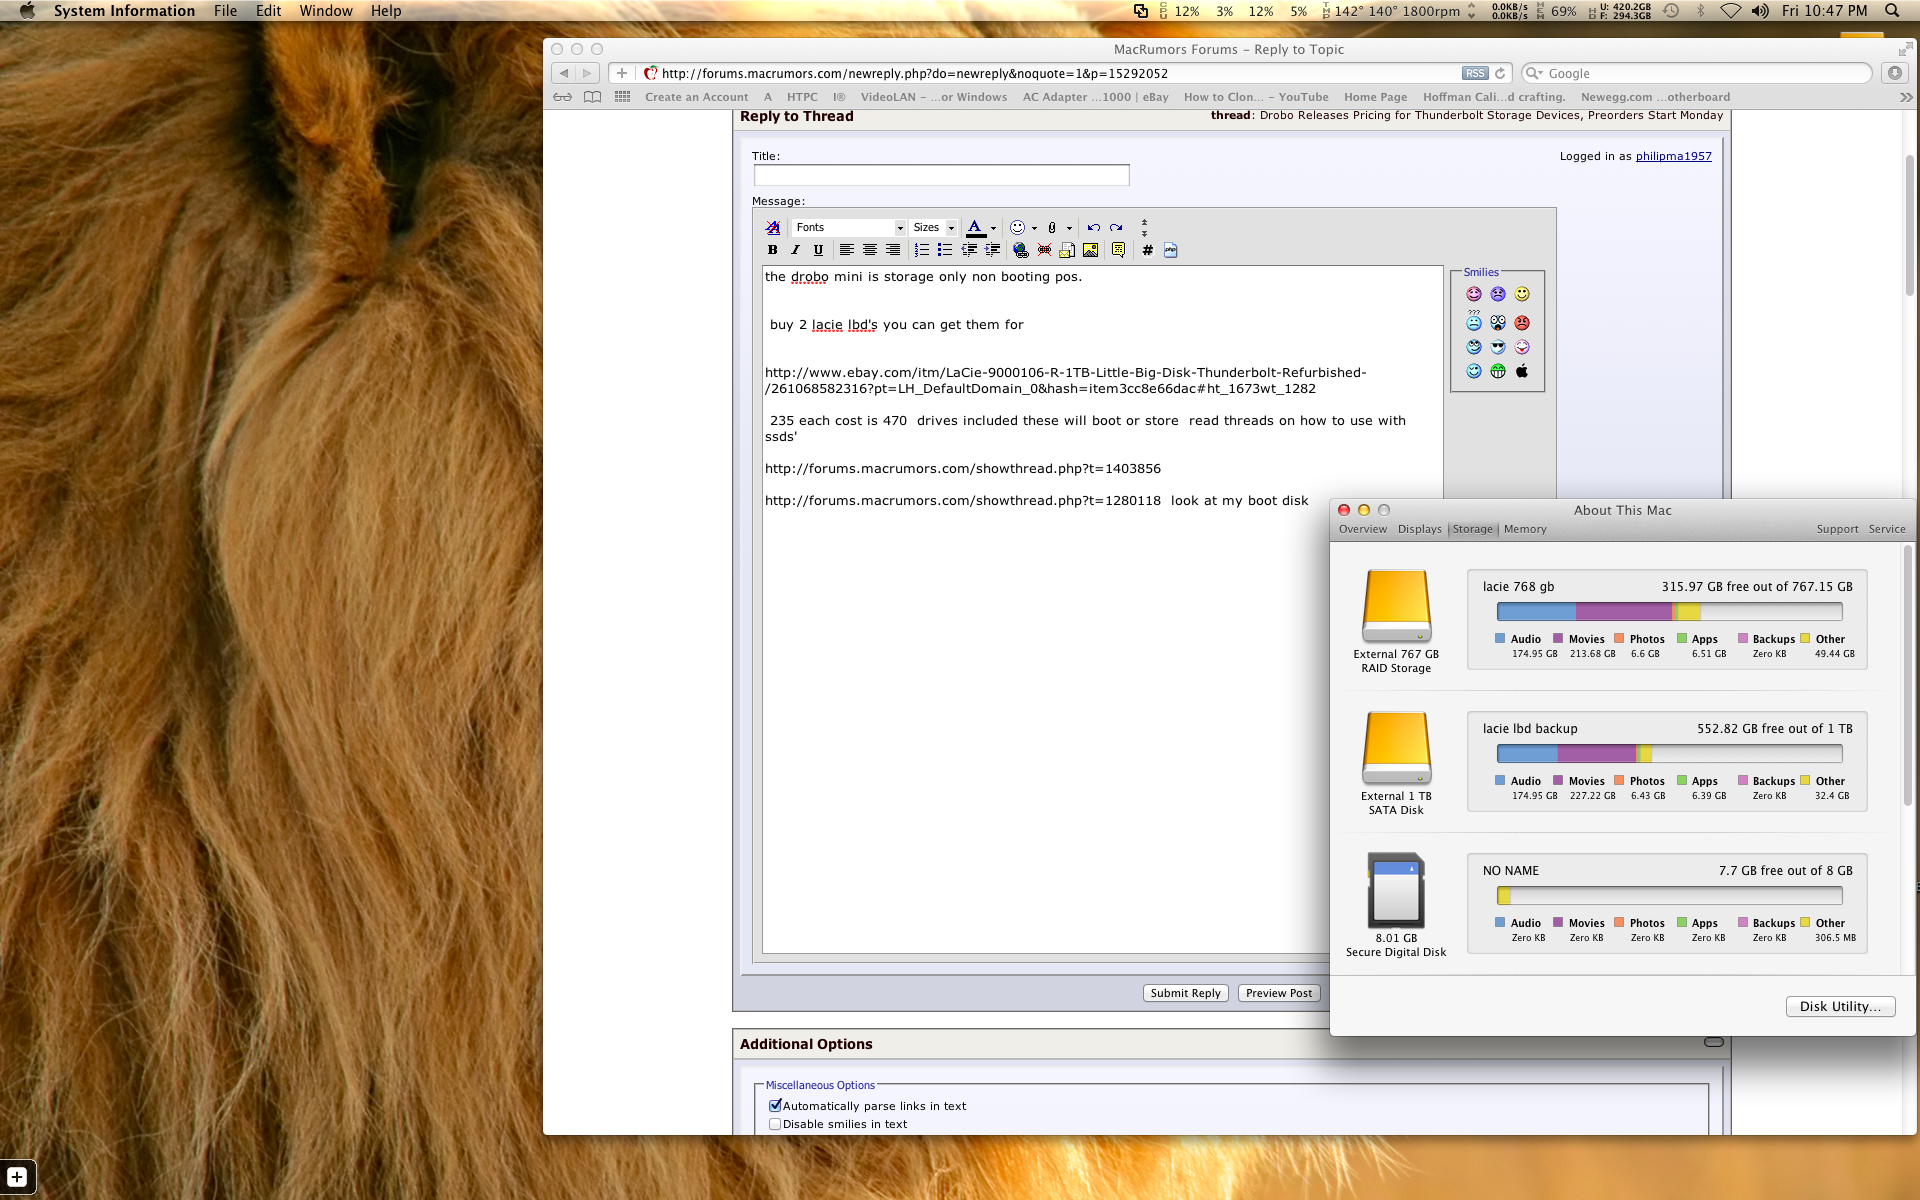Redo last edit in message editor

coord(1116,228)
